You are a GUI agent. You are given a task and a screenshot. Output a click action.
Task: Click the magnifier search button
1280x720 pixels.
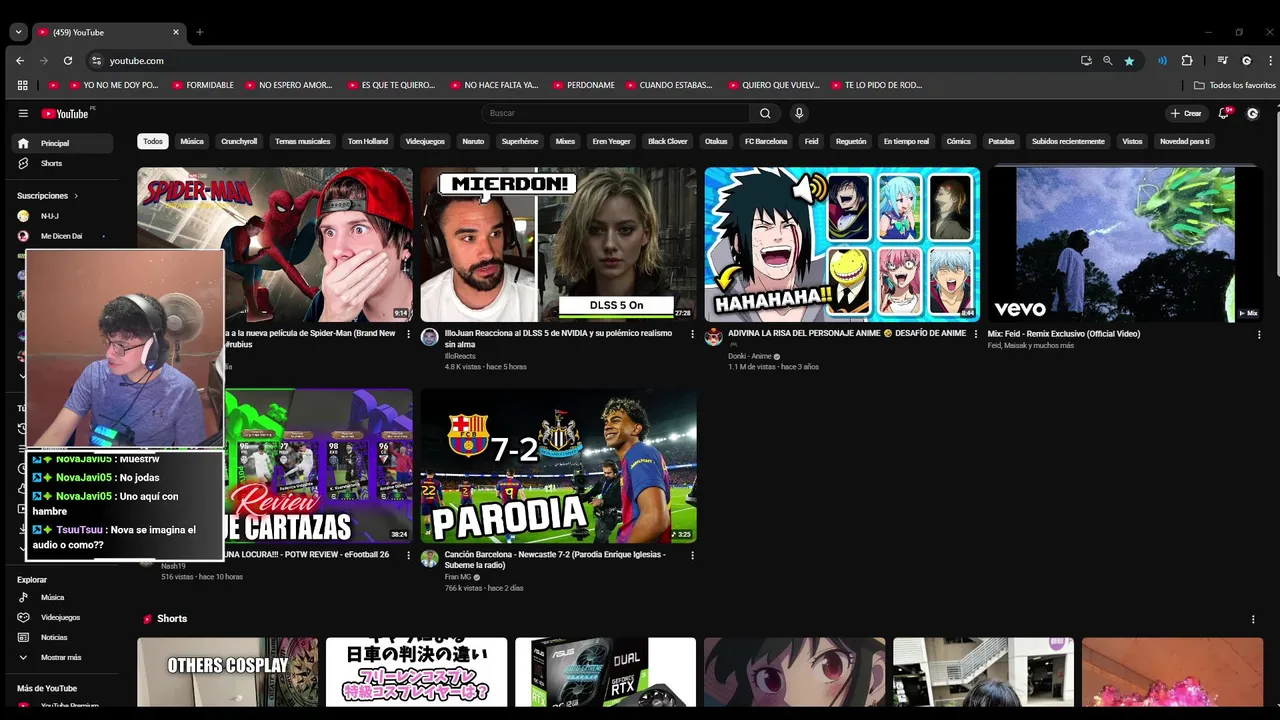click(x=765, y=113)
